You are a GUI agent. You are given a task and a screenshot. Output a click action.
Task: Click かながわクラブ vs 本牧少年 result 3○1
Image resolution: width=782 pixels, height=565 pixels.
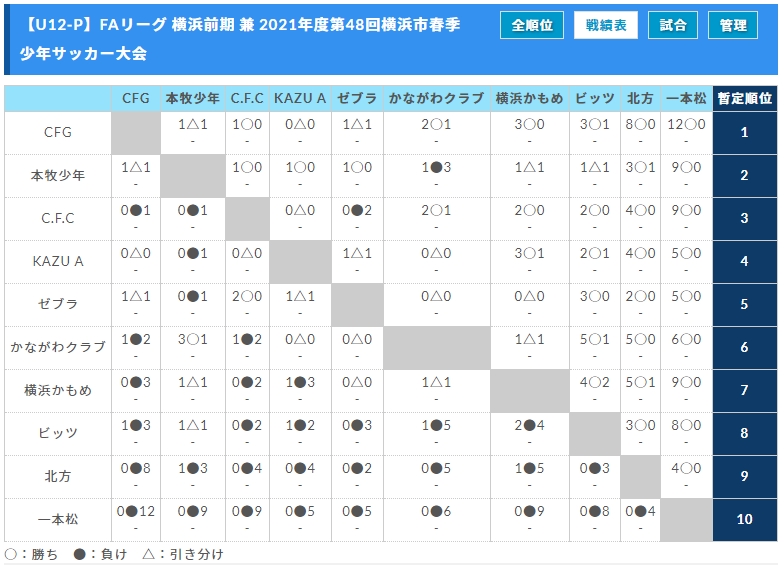click(193, 339)
